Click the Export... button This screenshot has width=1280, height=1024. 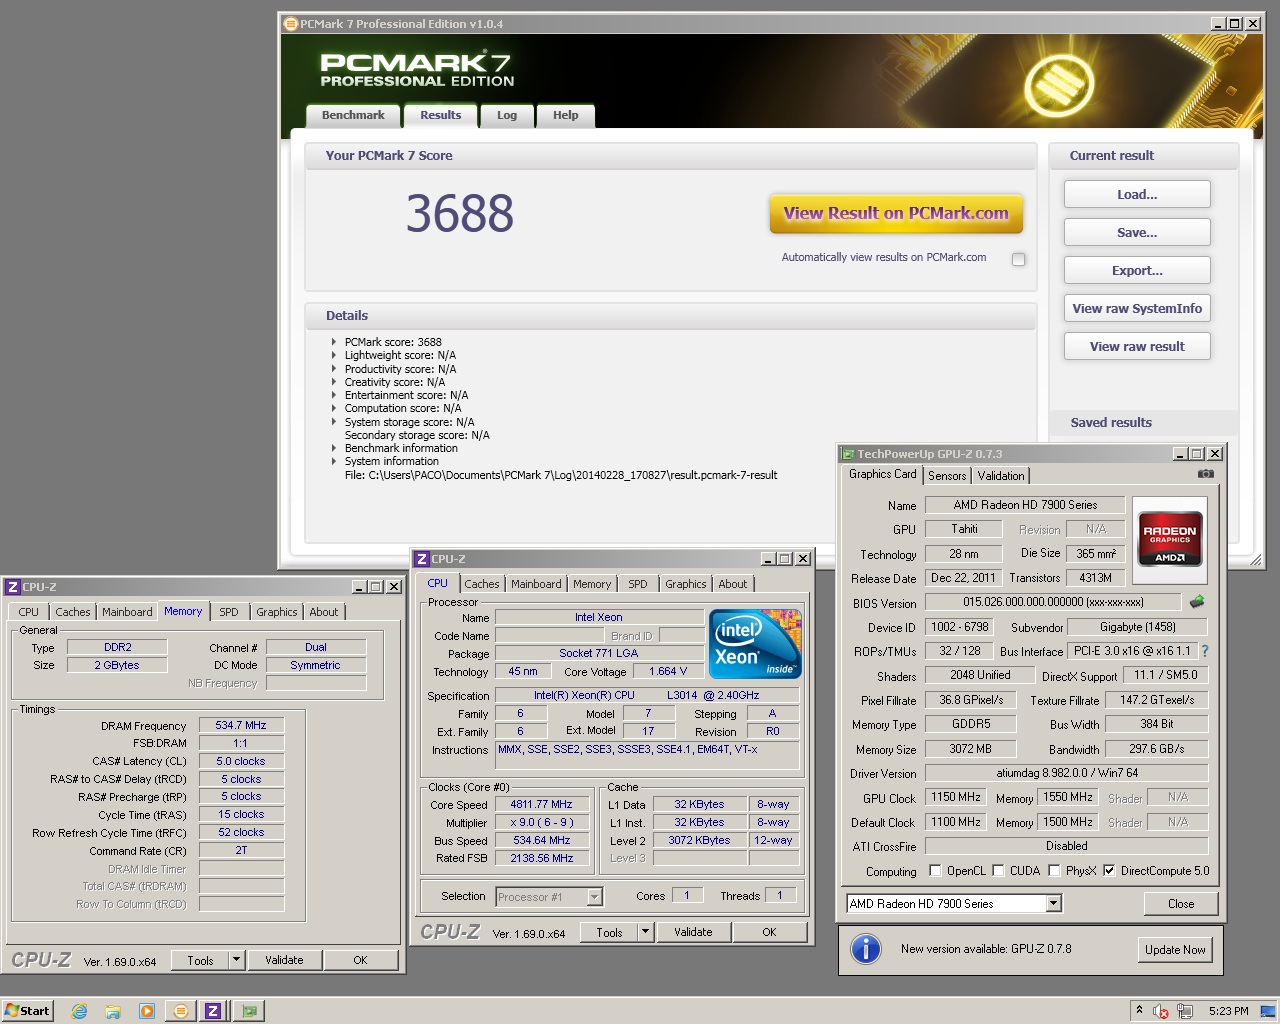click(x=1137, y=270)
